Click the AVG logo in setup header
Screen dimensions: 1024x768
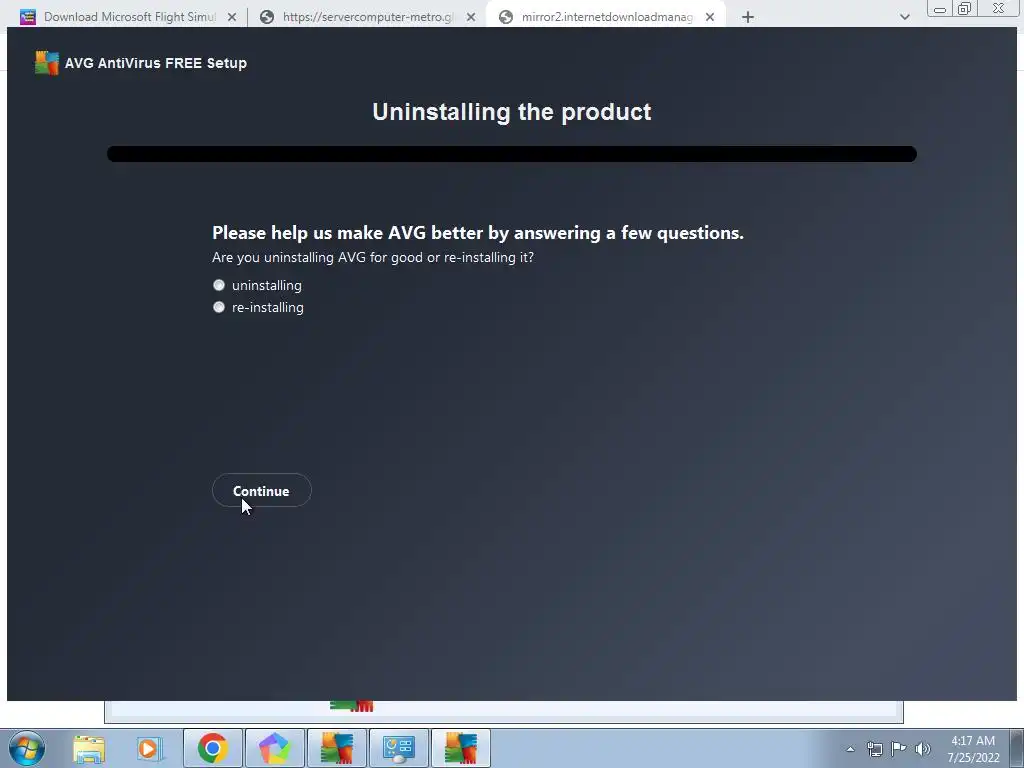[x=47, y=63]
